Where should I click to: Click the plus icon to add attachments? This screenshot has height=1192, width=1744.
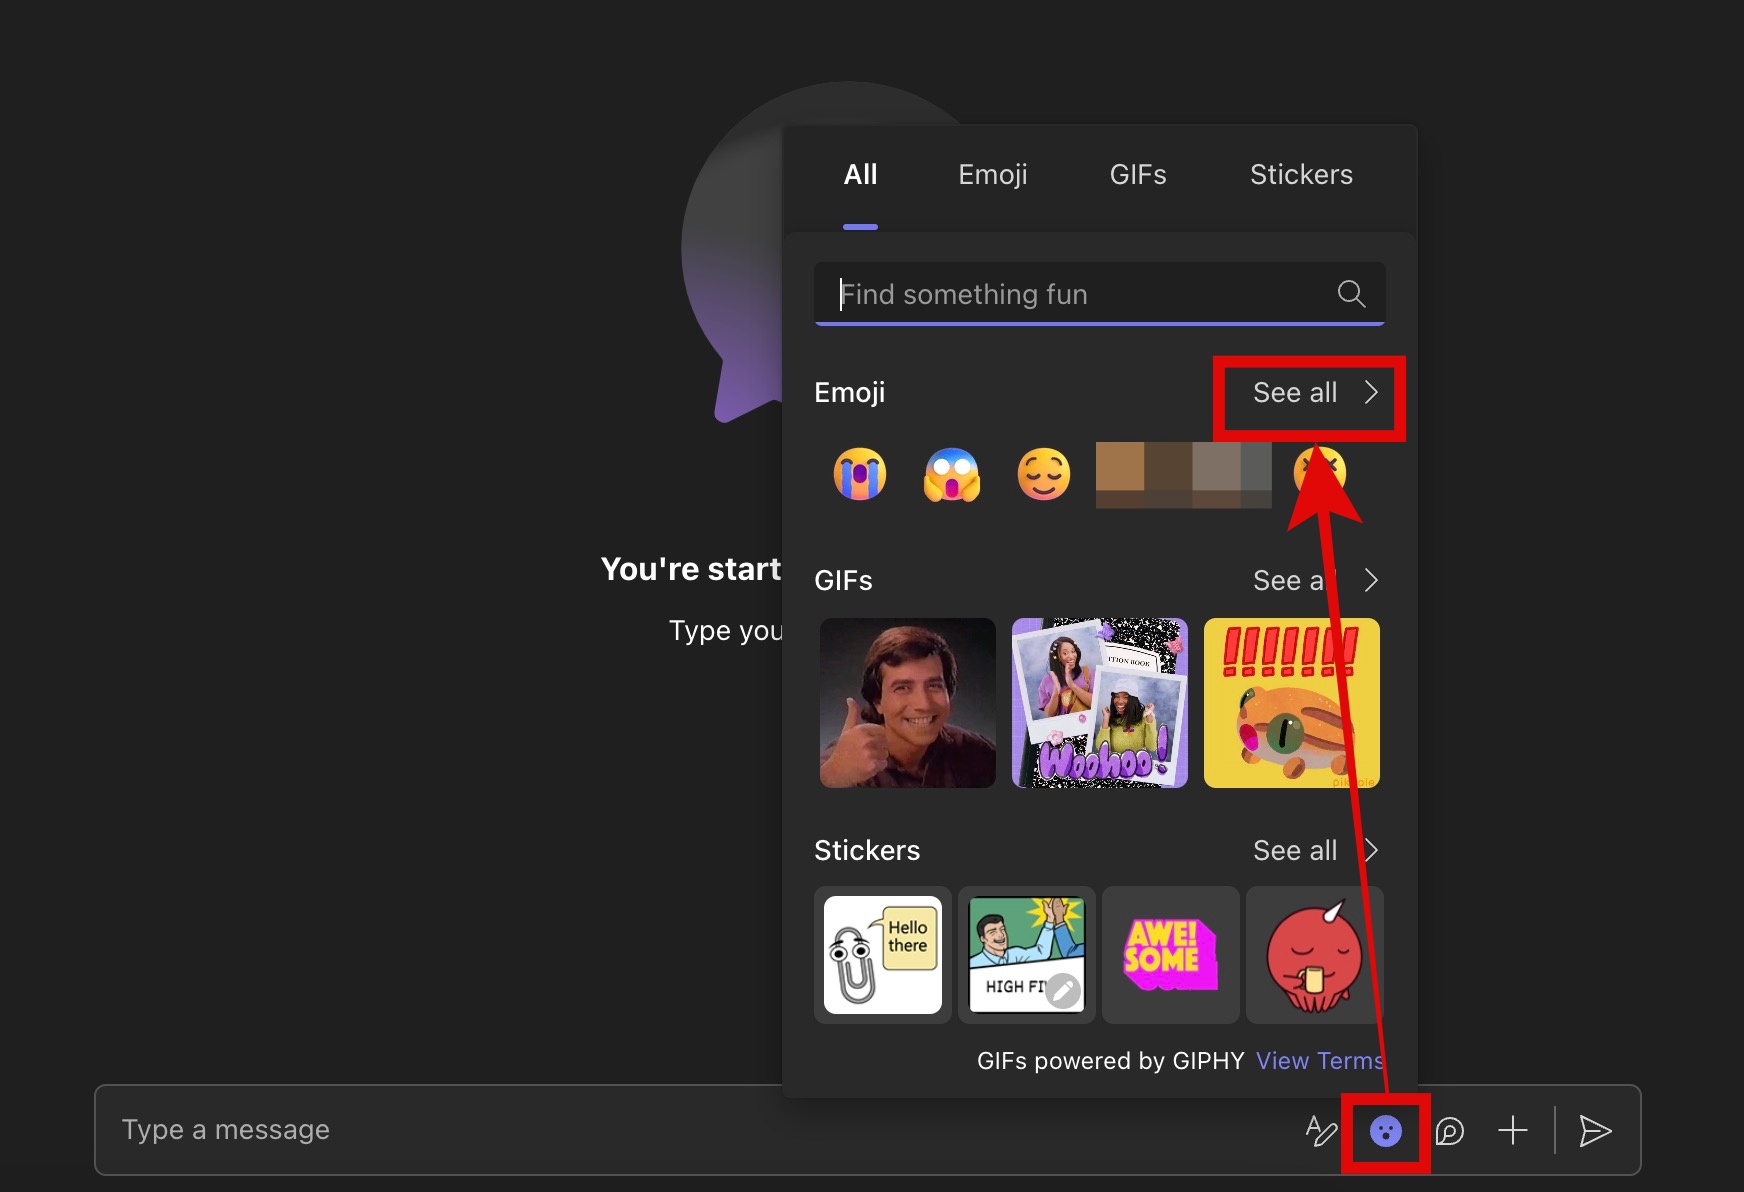pos(1512,1130)
